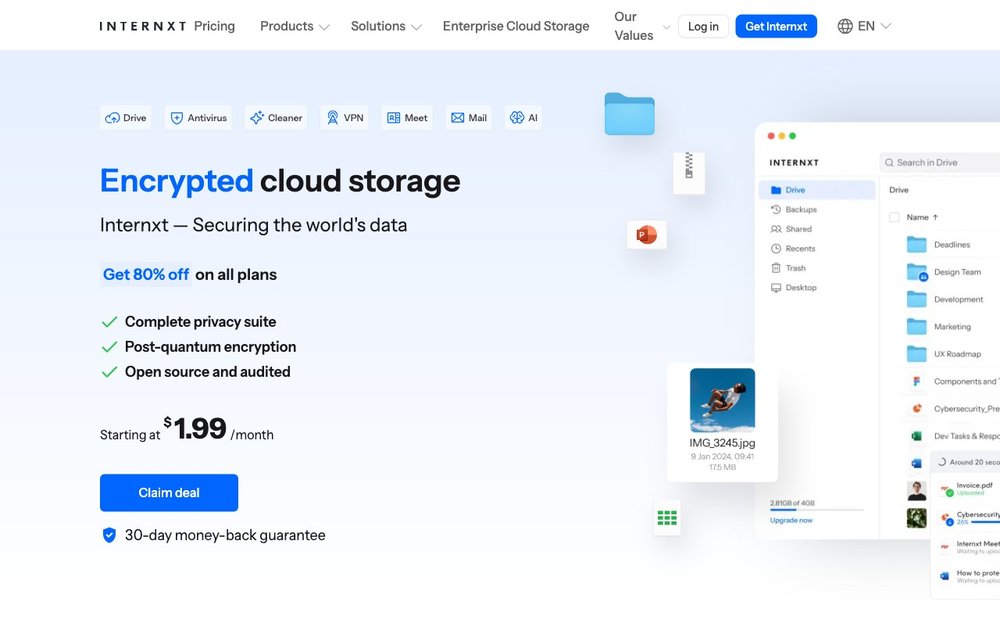The height and width of the screenshot is (641, 1000).
Task: Click the Claim deal button
Action: 169,492
